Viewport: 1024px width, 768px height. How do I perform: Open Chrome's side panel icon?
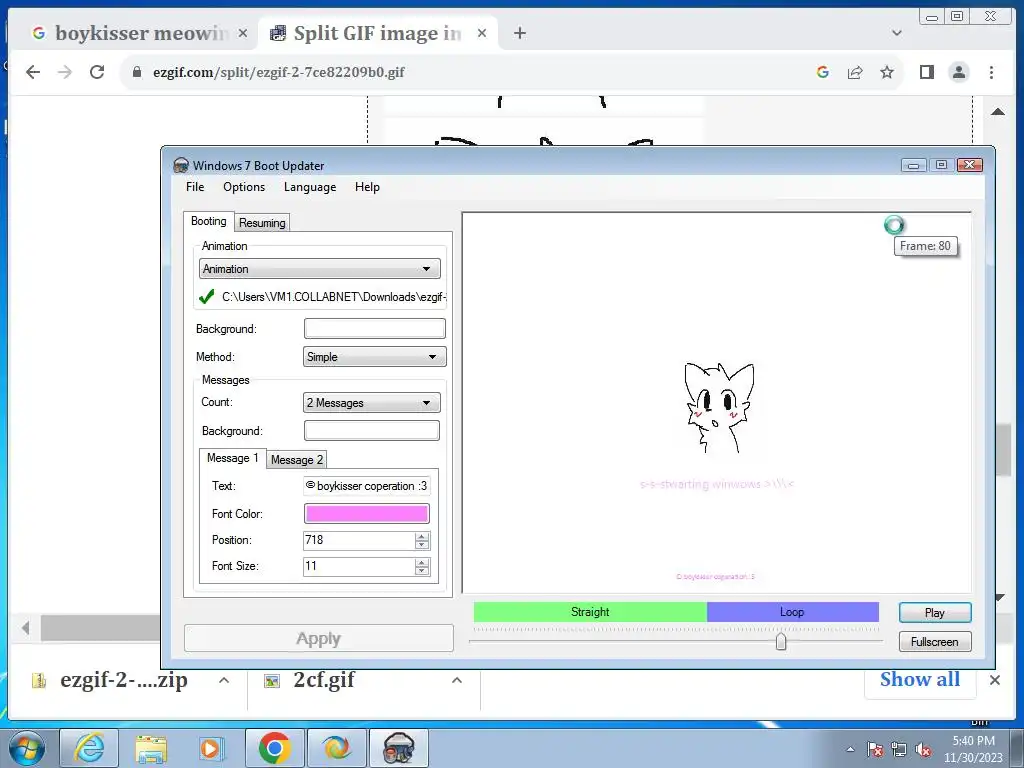(927, 72)
